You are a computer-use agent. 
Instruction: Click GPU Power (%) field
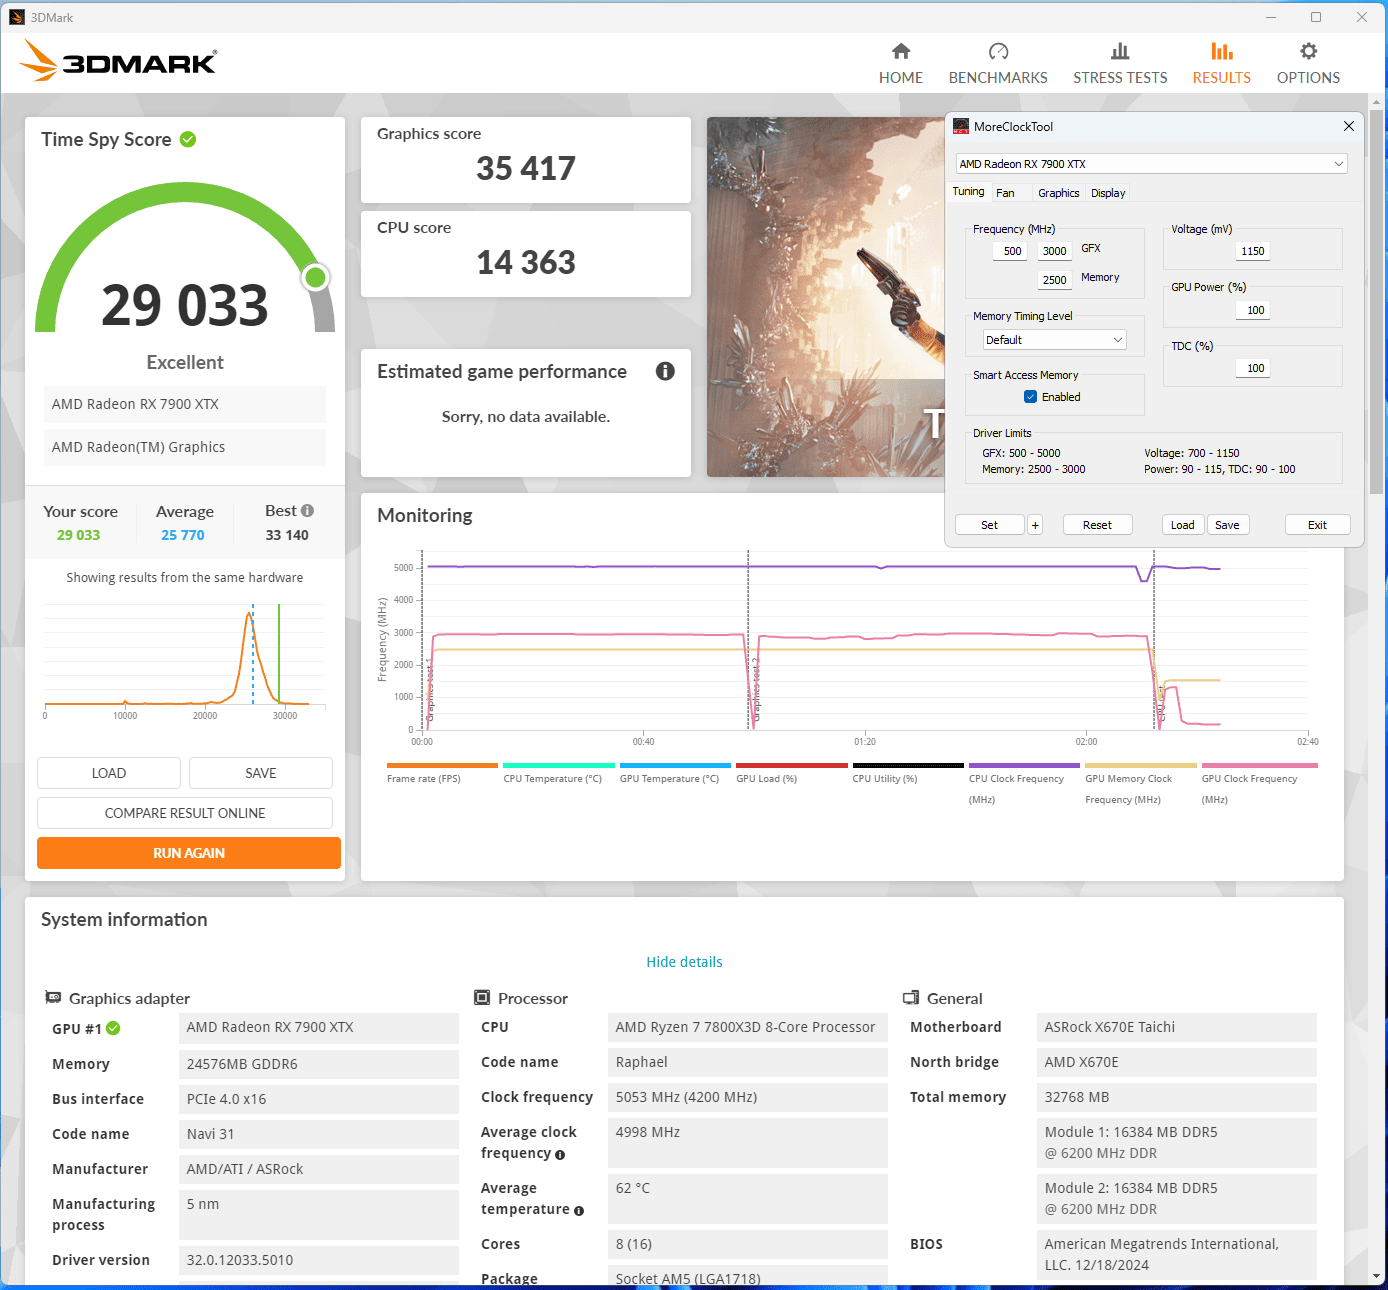(1255, 310)
